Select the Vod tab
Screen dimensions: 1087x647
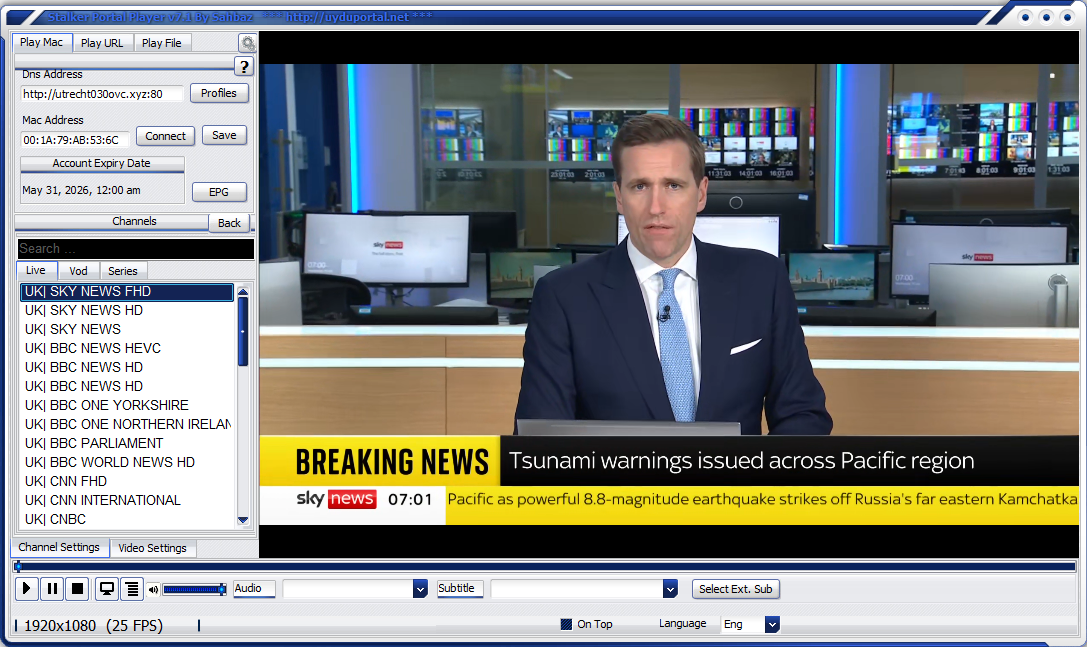click(78, 271)
